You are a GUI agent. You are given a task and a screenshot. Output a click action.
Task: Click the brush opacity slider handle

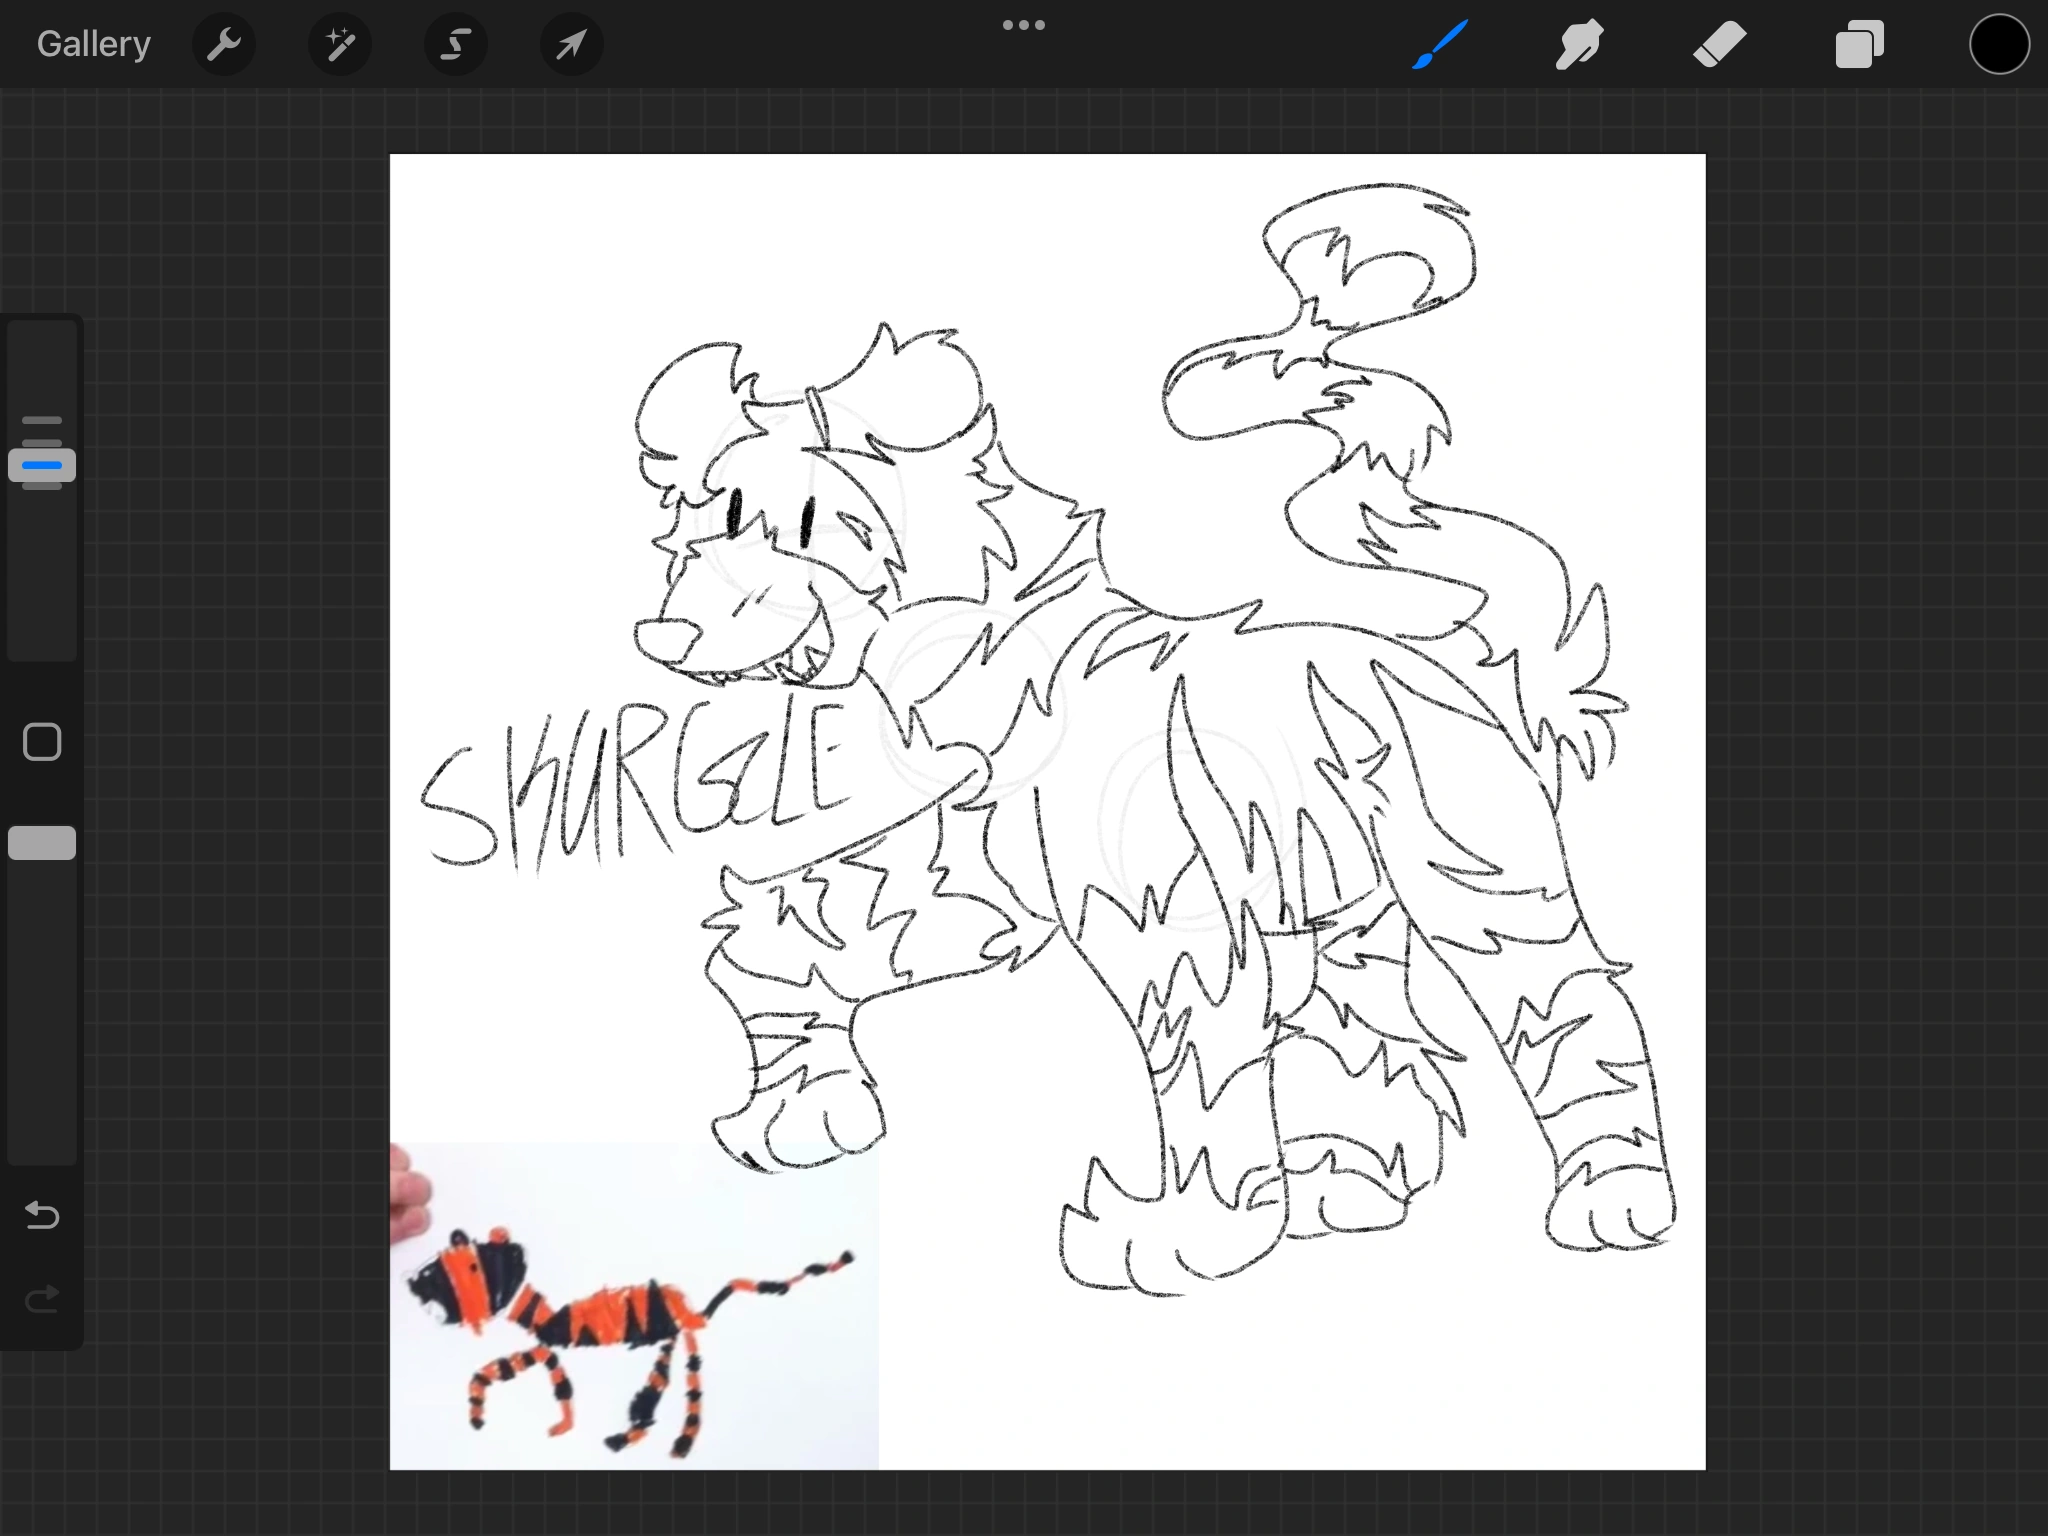pos(42,843)
